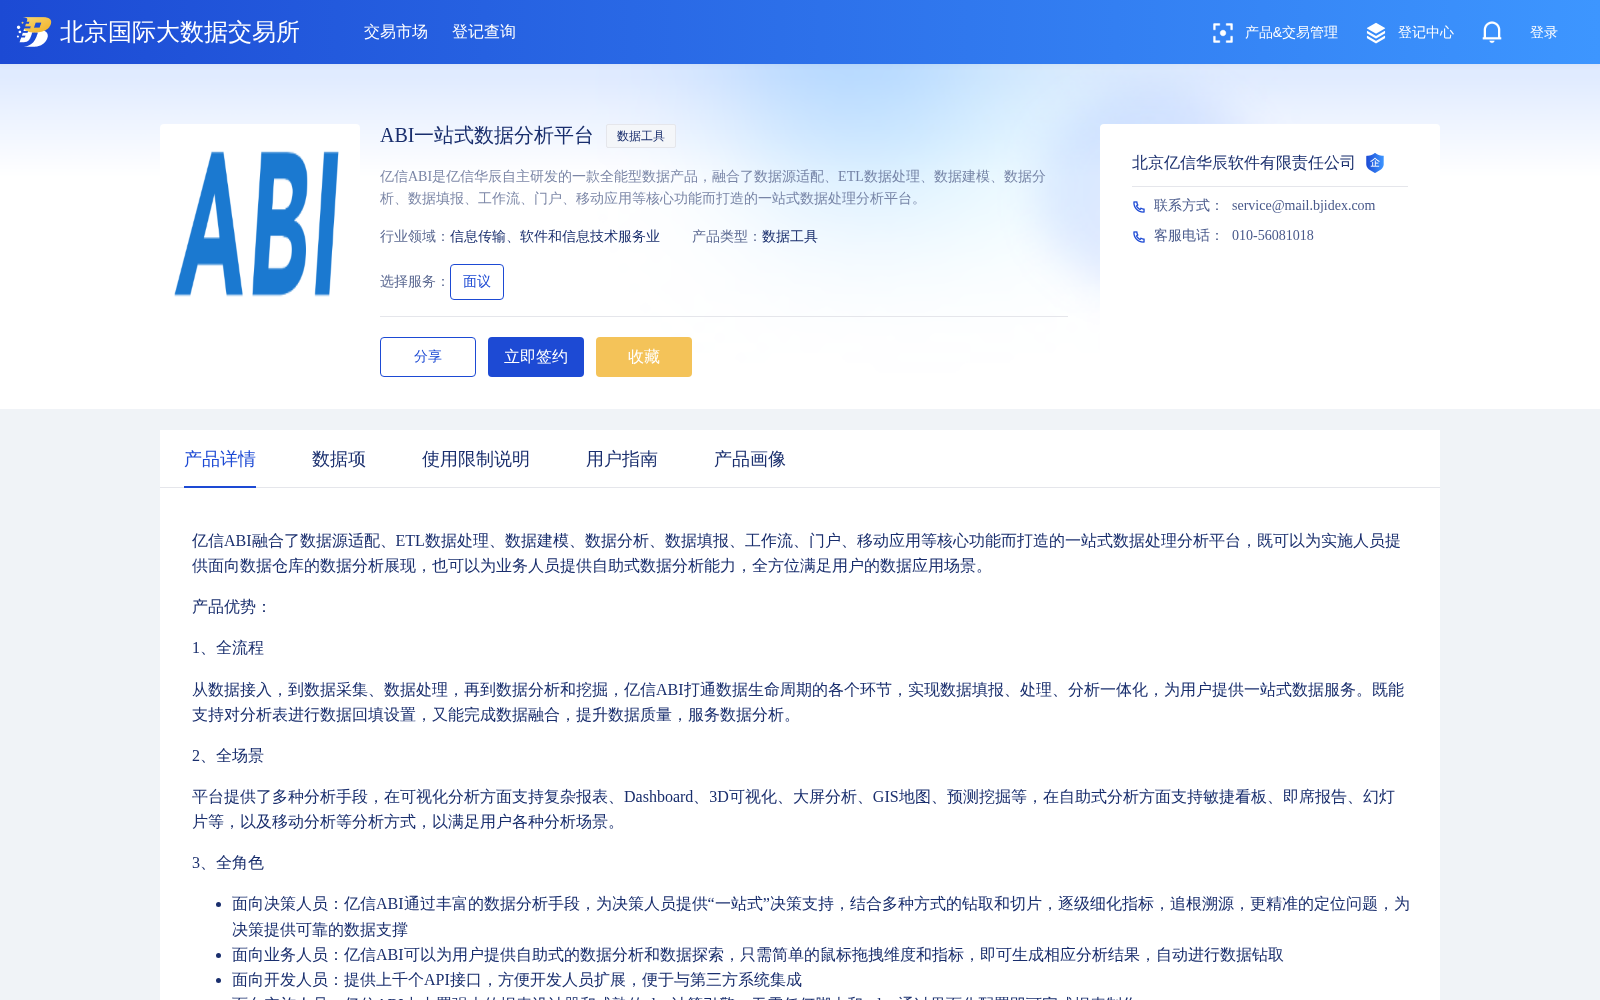1600x1000 pixels.
Task: Switch to the 数据项 tab
Action: pyautogui.click(x=339, y=459)
